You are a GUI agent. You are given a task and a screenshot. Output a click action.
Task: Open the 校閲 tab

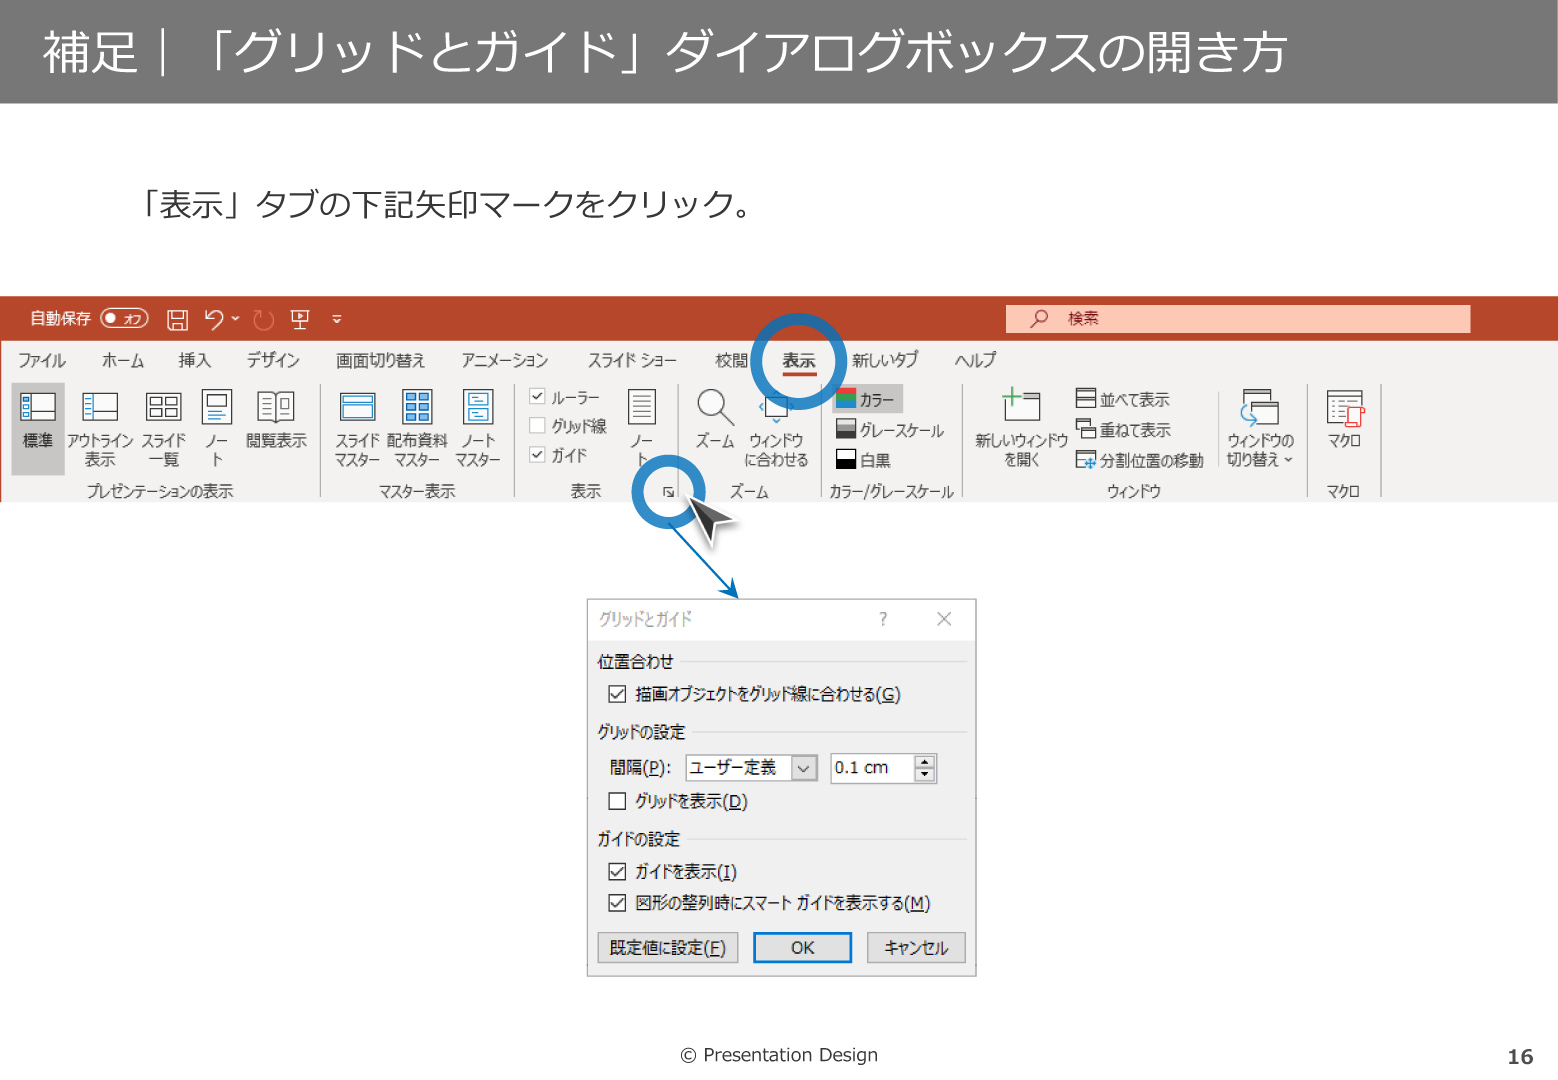tap(732, 360)
